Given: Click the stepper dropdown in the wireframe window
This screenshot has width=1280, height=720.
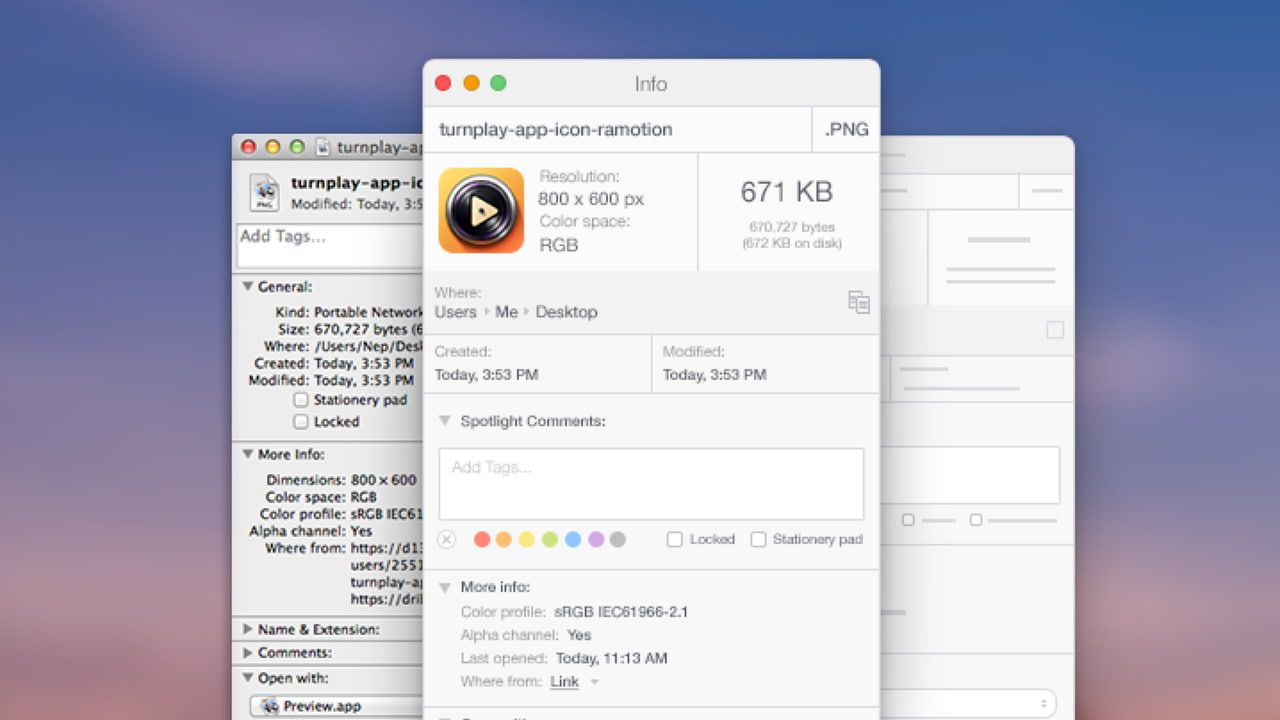Looking at the screenshot, I should point(1045,704).
